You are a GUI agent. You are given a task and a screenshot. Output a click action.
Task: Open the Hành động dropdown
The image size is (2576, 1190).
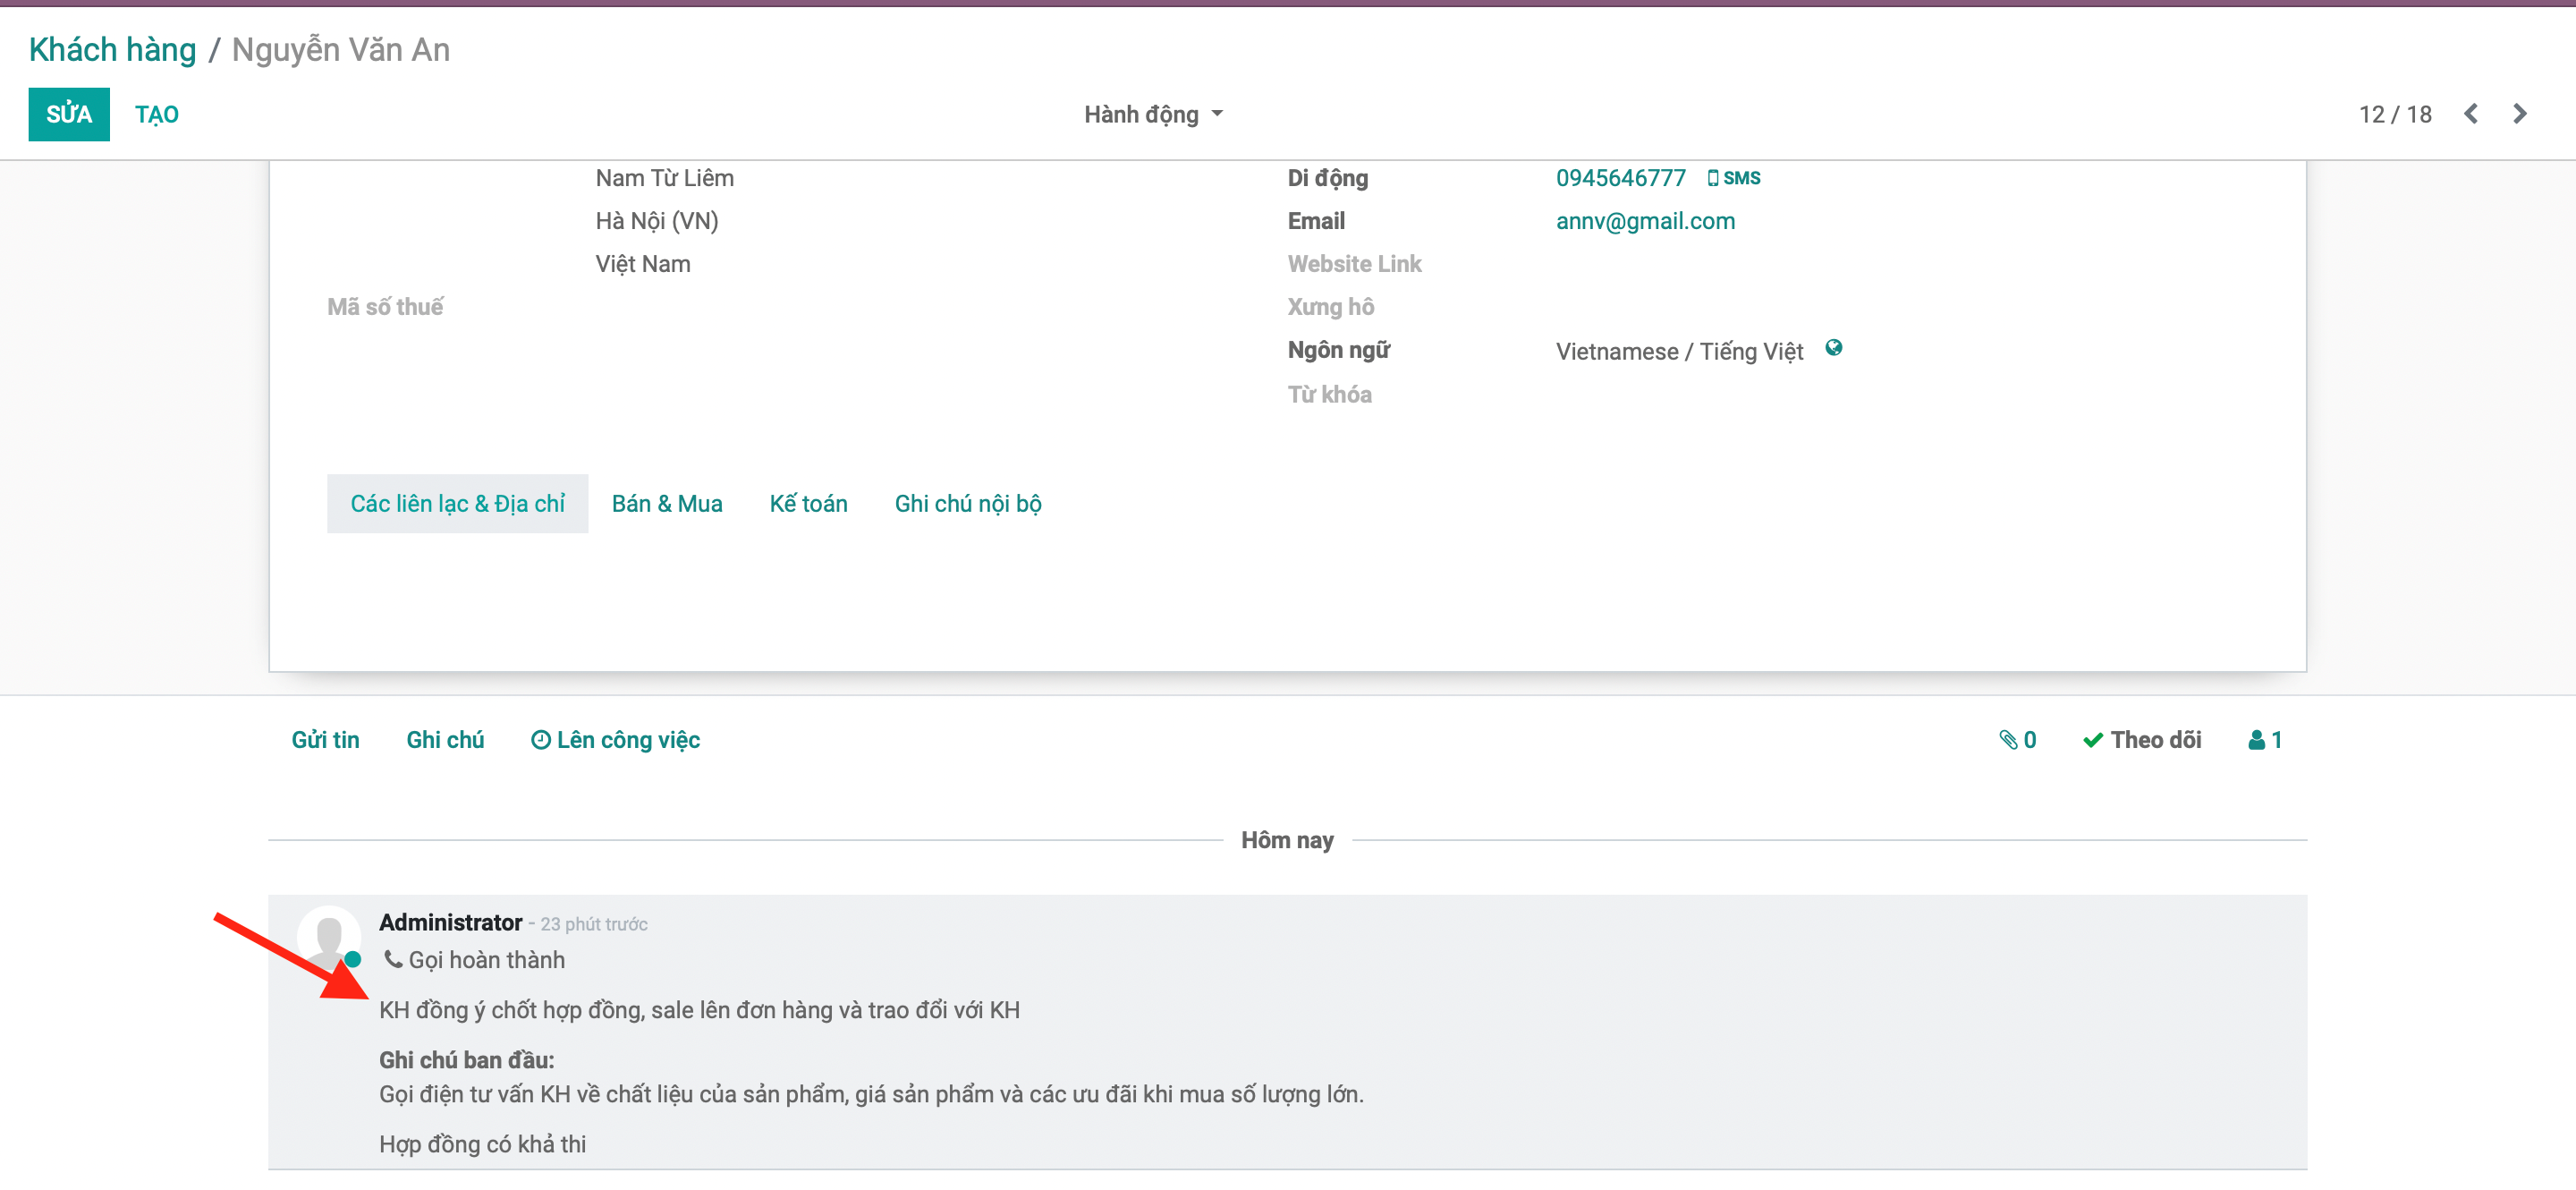(x=1153, y=115)
